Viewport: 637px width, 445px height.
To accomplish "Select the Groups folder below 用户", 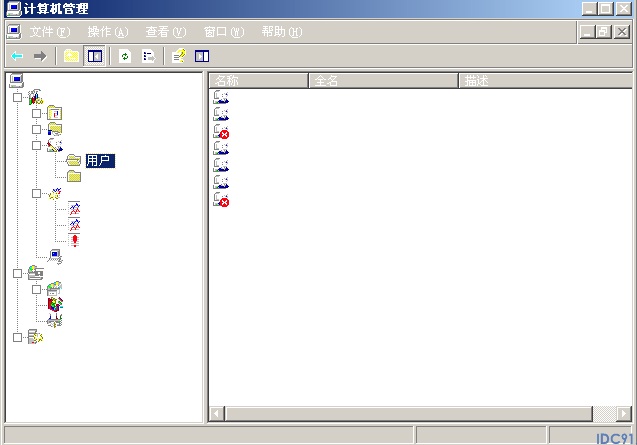I will (74, 176).
